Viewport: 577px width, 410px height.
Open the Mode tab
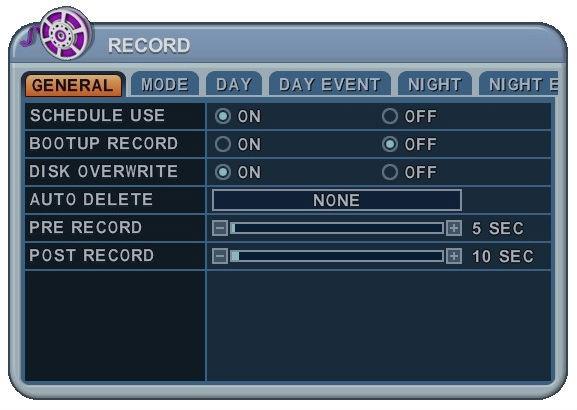[x=165, y=85]
